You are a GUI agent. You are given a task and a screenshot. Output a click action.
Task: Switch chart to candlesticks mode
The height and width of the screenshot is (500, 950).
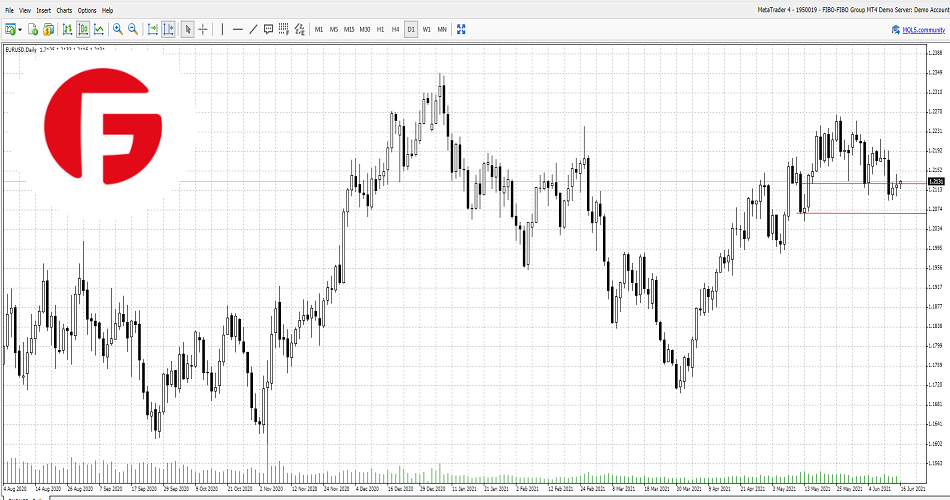83,29
